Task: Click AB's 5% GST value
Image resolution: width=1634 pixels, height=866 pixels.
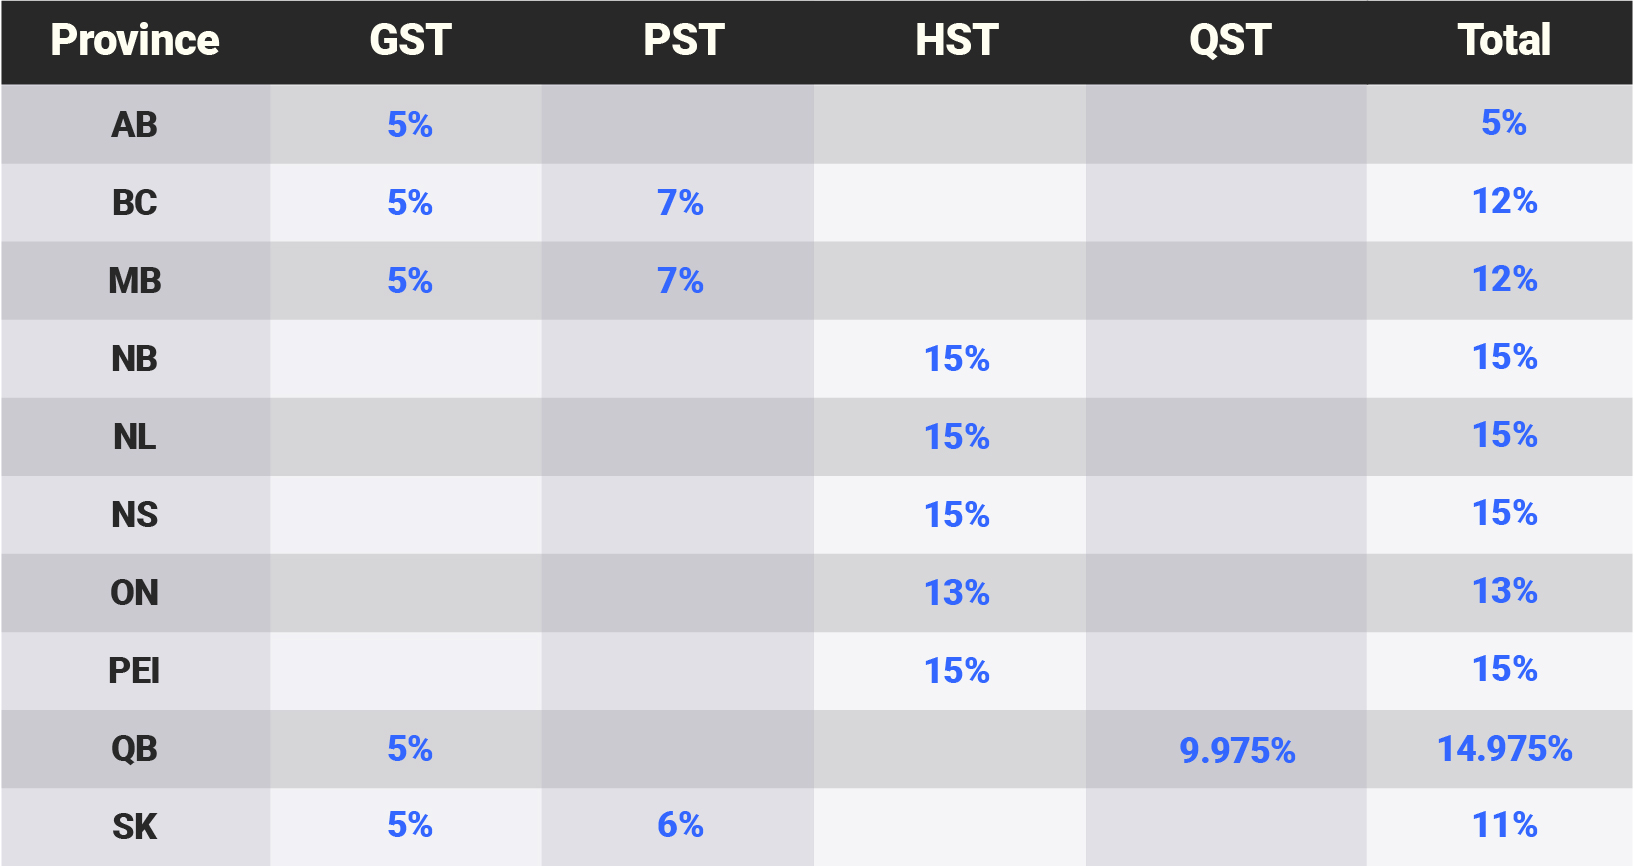Action: pos(410,125)
